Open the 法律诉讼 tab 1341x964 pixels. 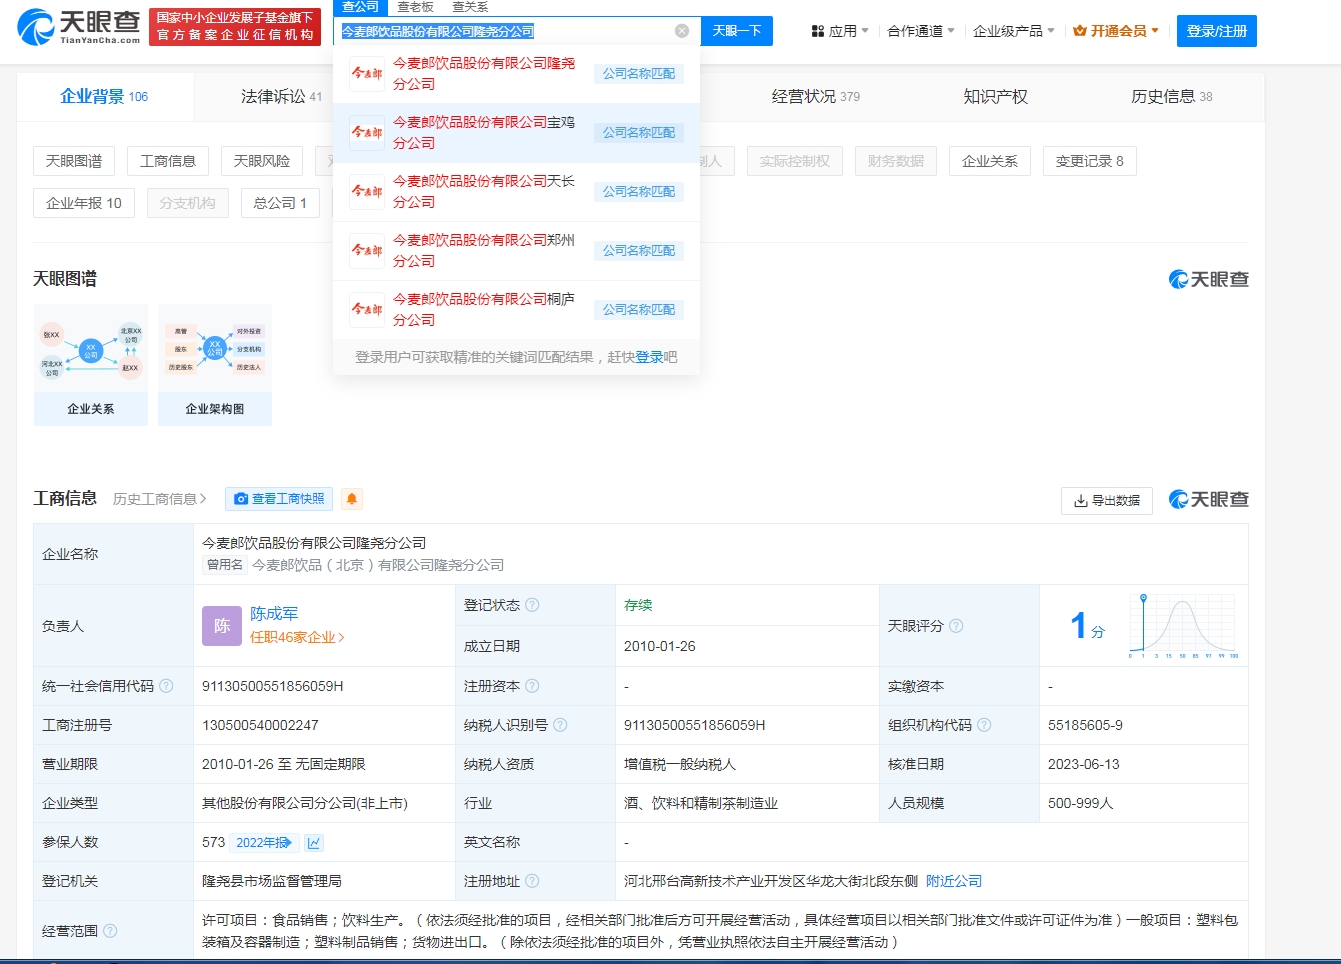pos(281,96)
